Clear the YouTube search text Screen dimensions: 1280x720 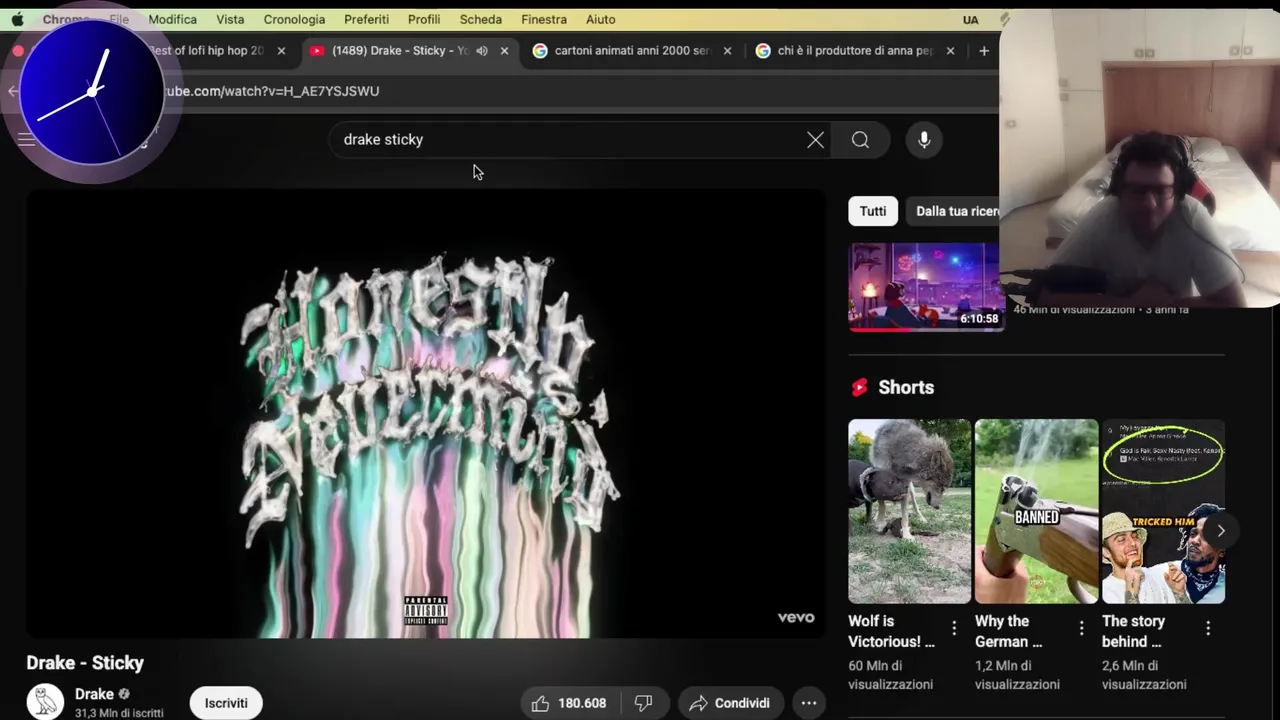pos(816,140)
